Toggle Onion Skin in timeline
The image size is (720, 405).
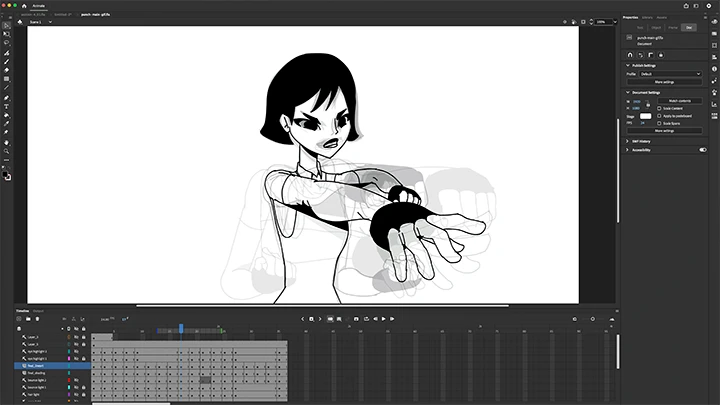pos(330,319)
